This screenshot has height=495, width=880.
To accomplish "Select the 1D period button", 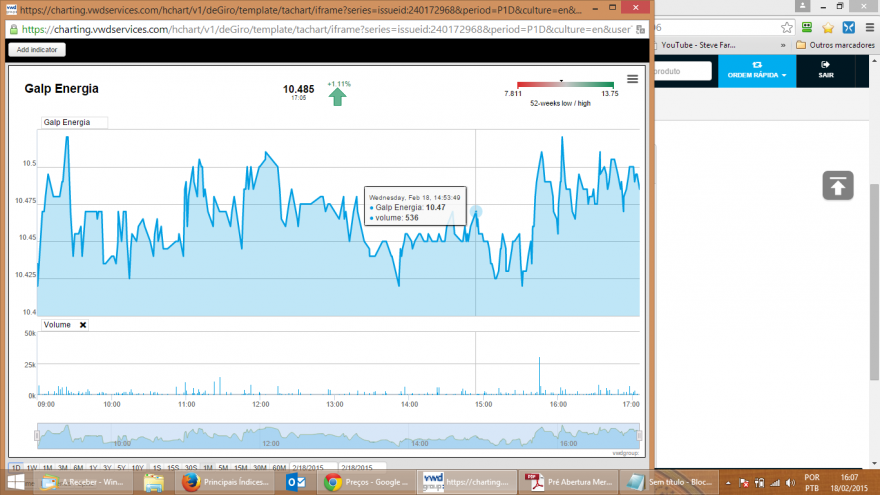I will (16, 468).
